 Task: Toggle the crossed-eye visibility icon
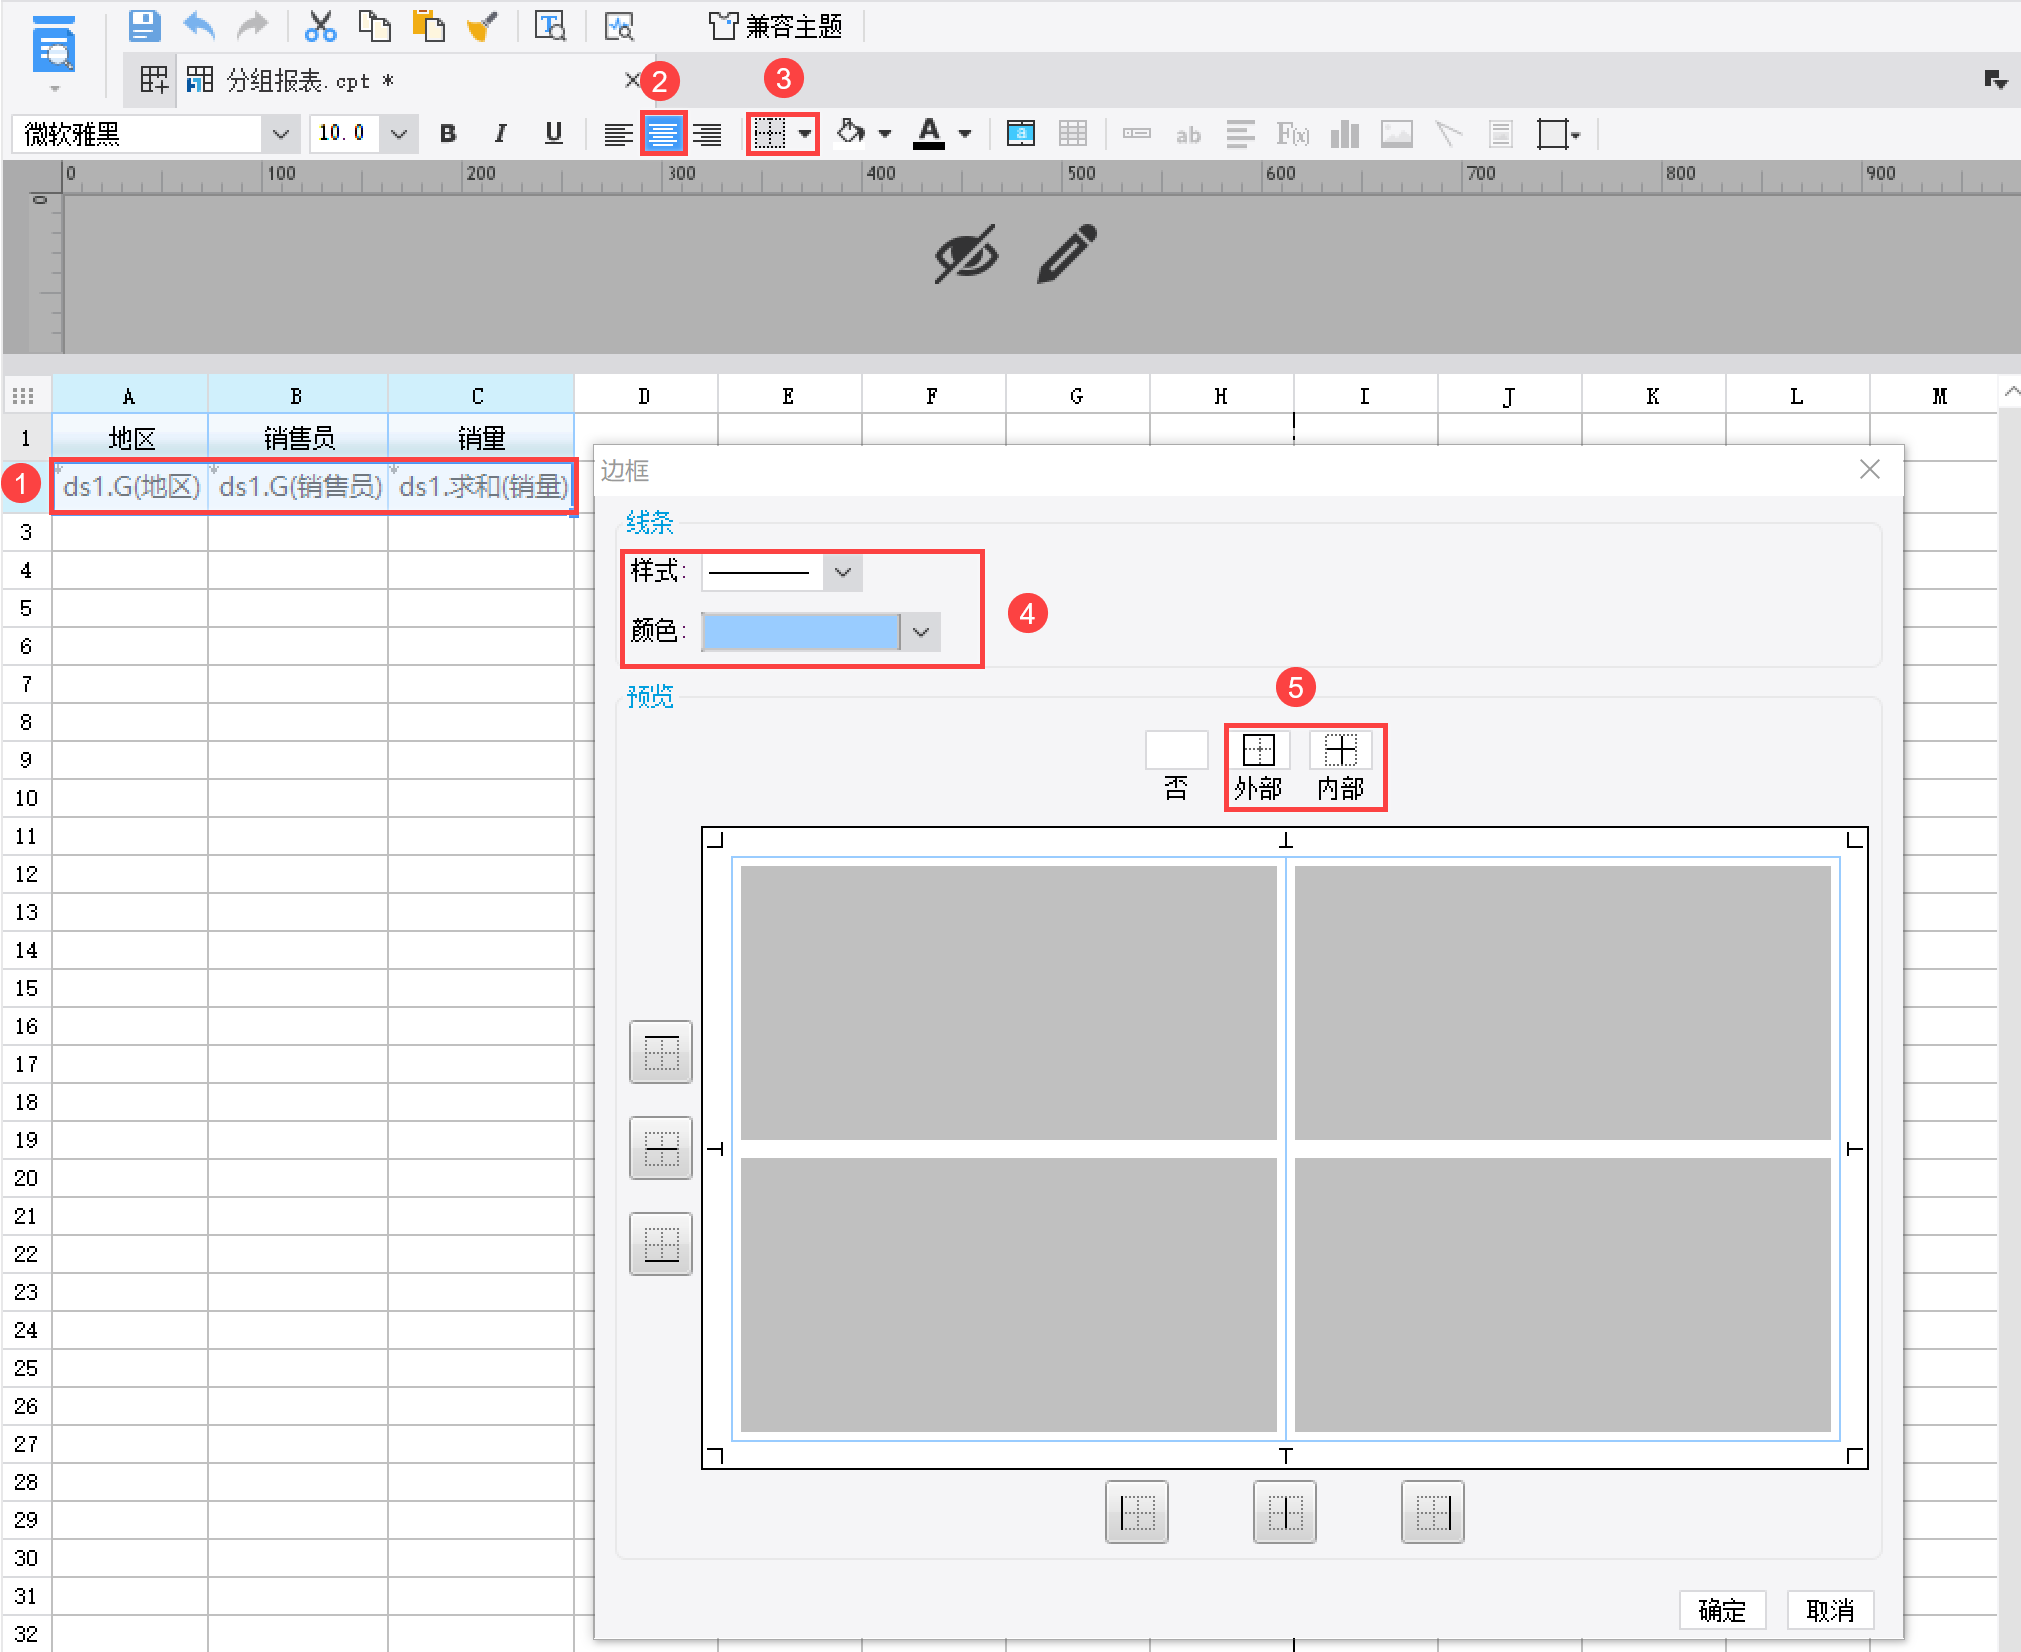click(965, 254)
